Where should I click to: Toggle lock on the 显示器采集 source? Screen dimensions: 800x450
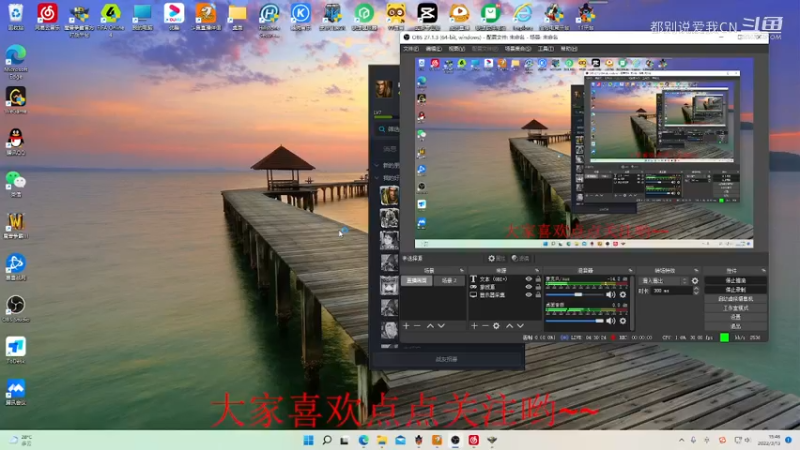coord(538,294)
